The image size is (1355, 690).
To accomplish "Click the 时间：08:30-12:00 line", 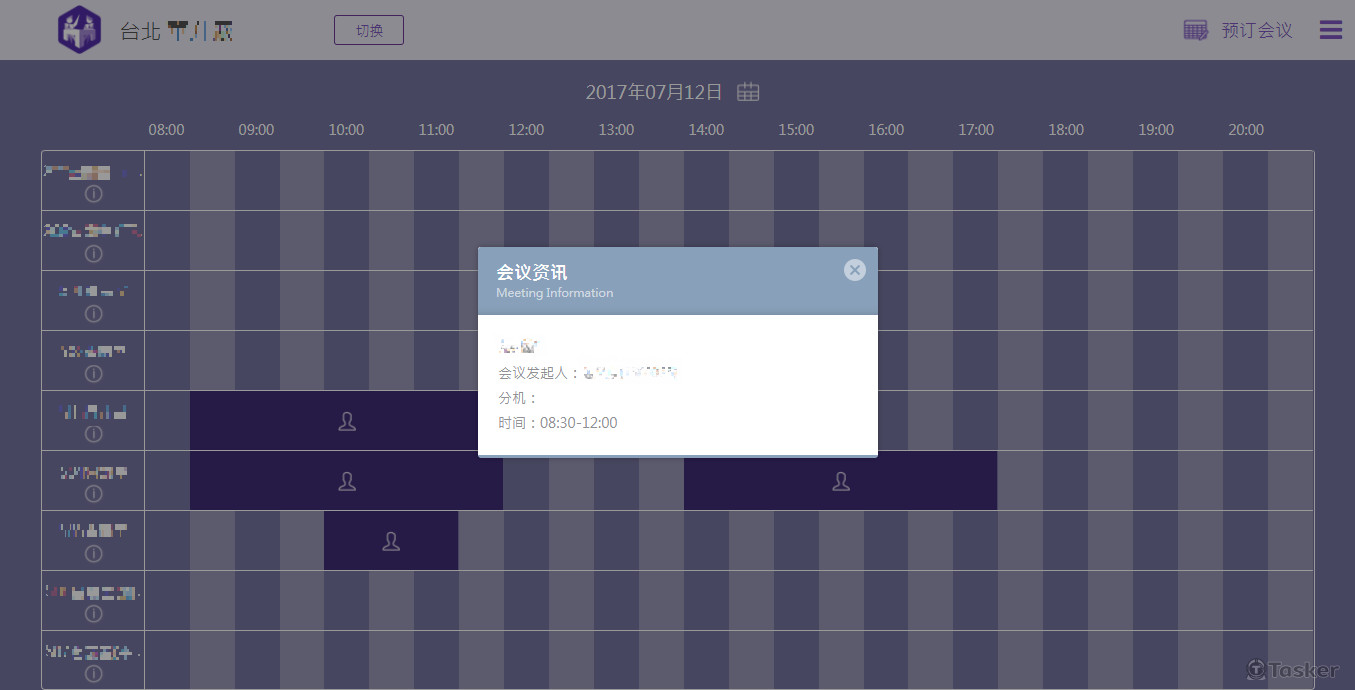I will (558, 423).
